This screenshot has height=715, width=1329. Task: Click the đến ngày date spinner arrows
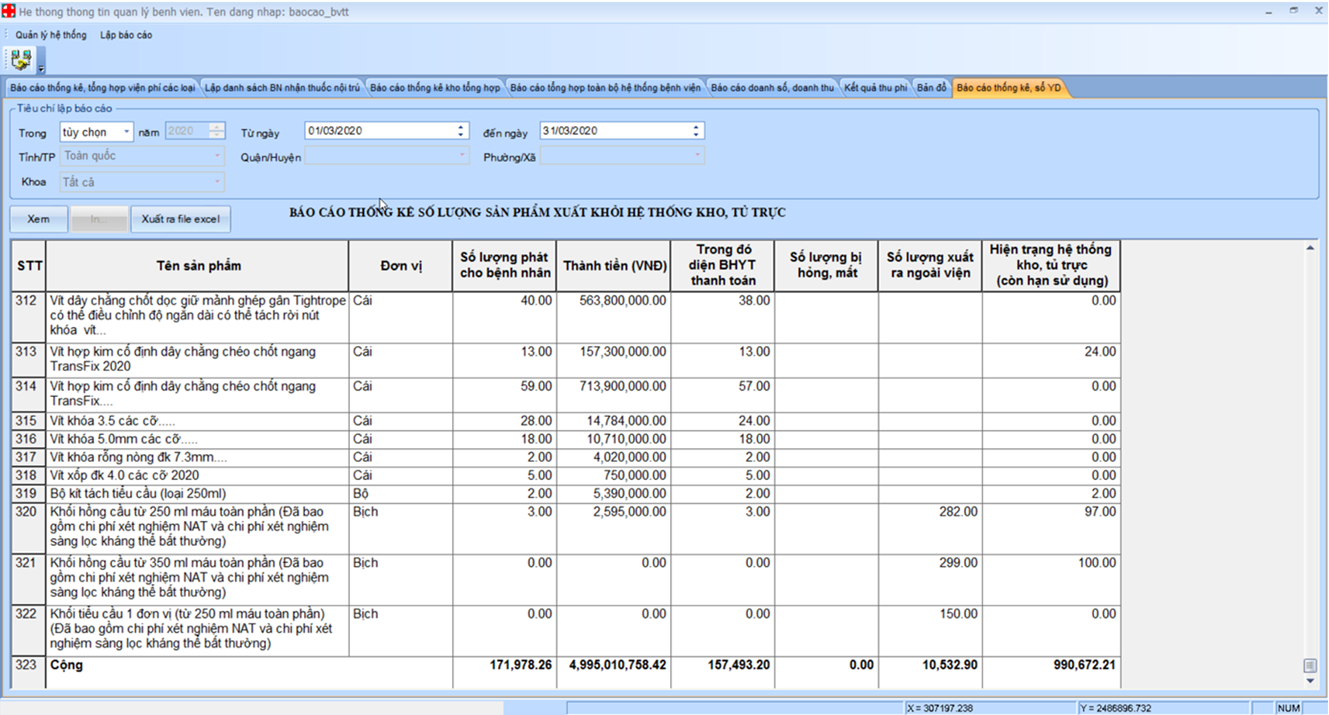point(697,131)
